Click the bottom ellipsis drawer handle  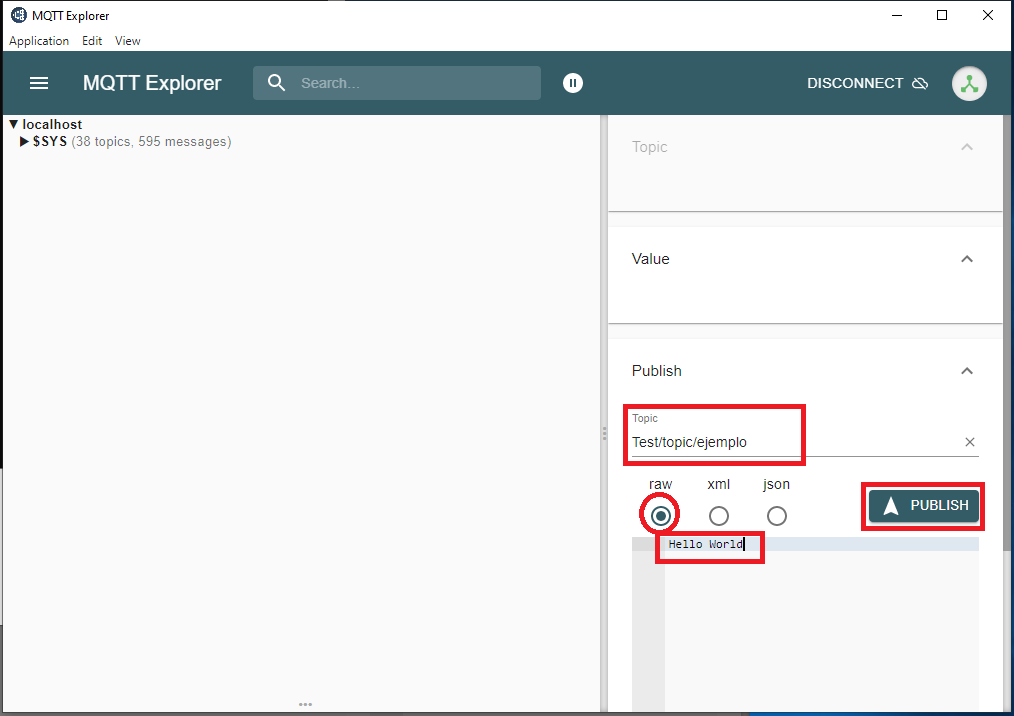(305, 704)
